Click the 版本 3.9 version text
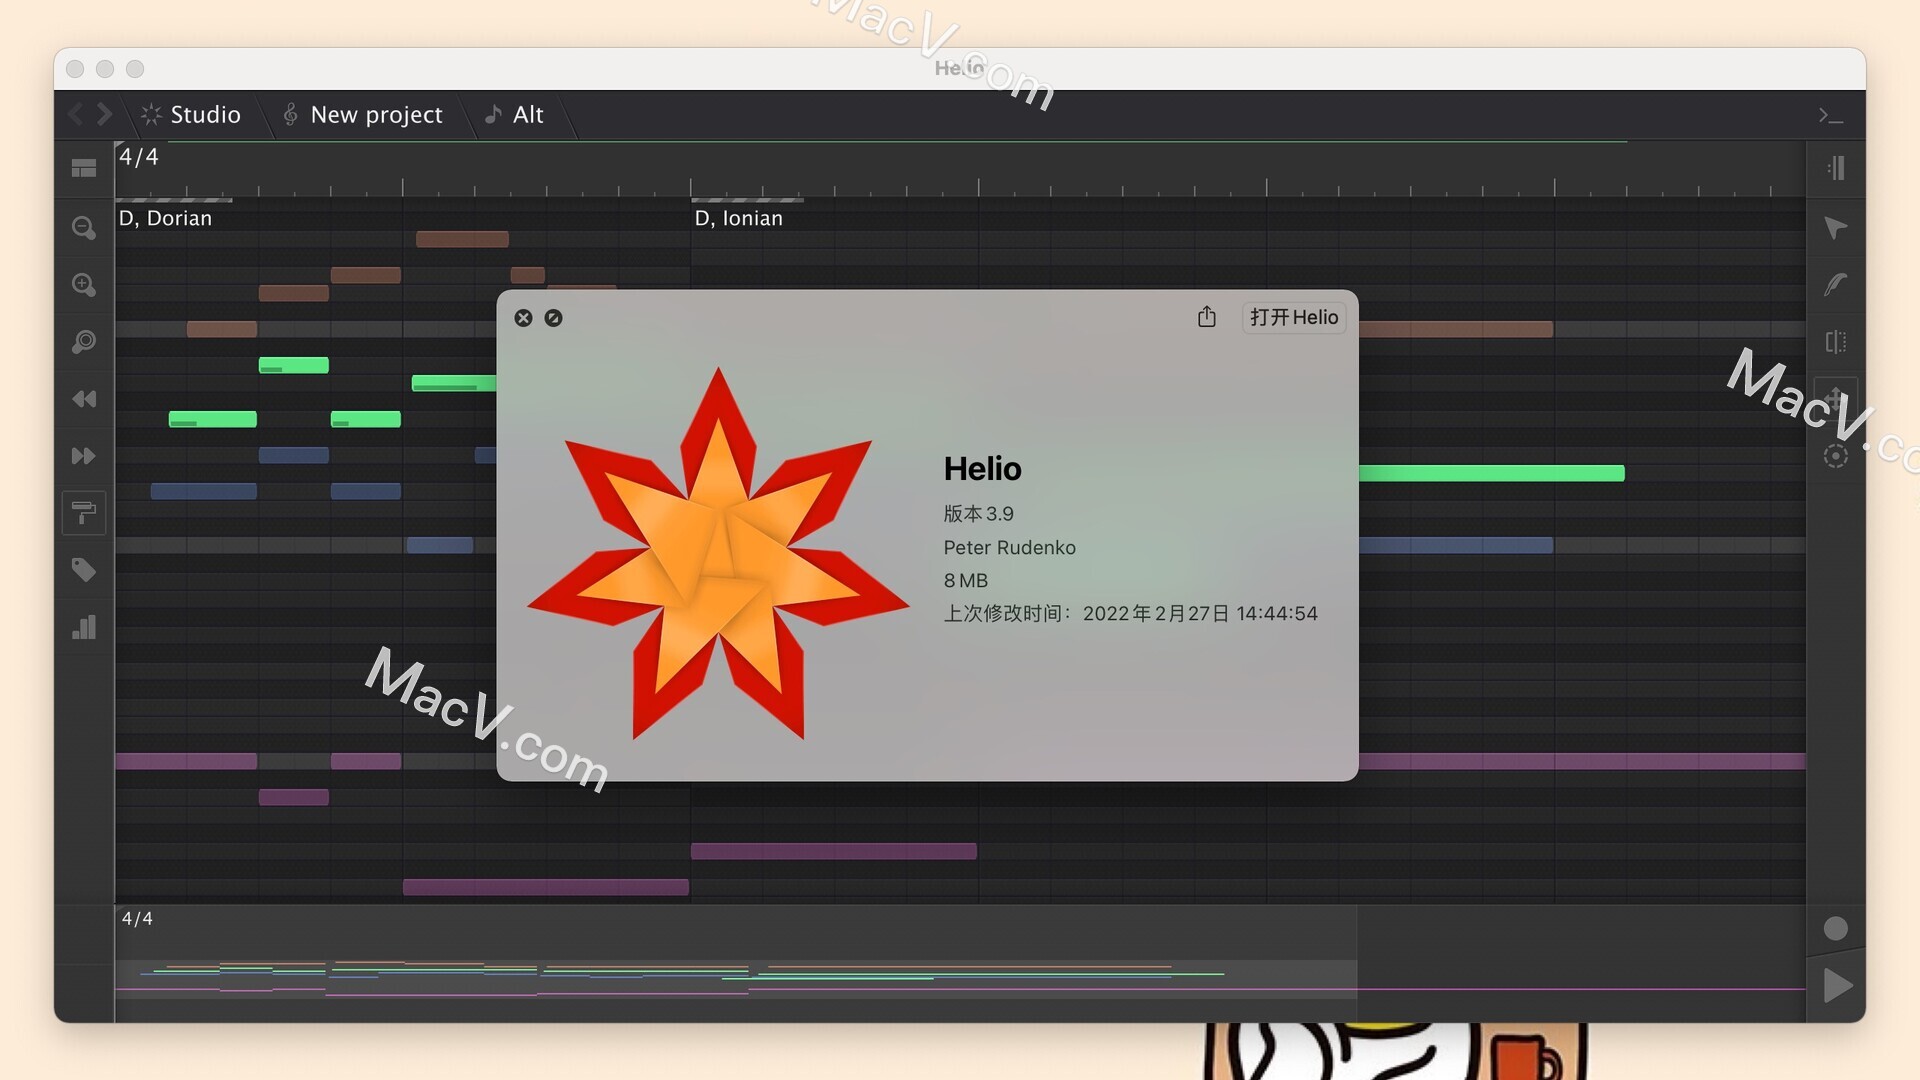 tap(978, 514)
